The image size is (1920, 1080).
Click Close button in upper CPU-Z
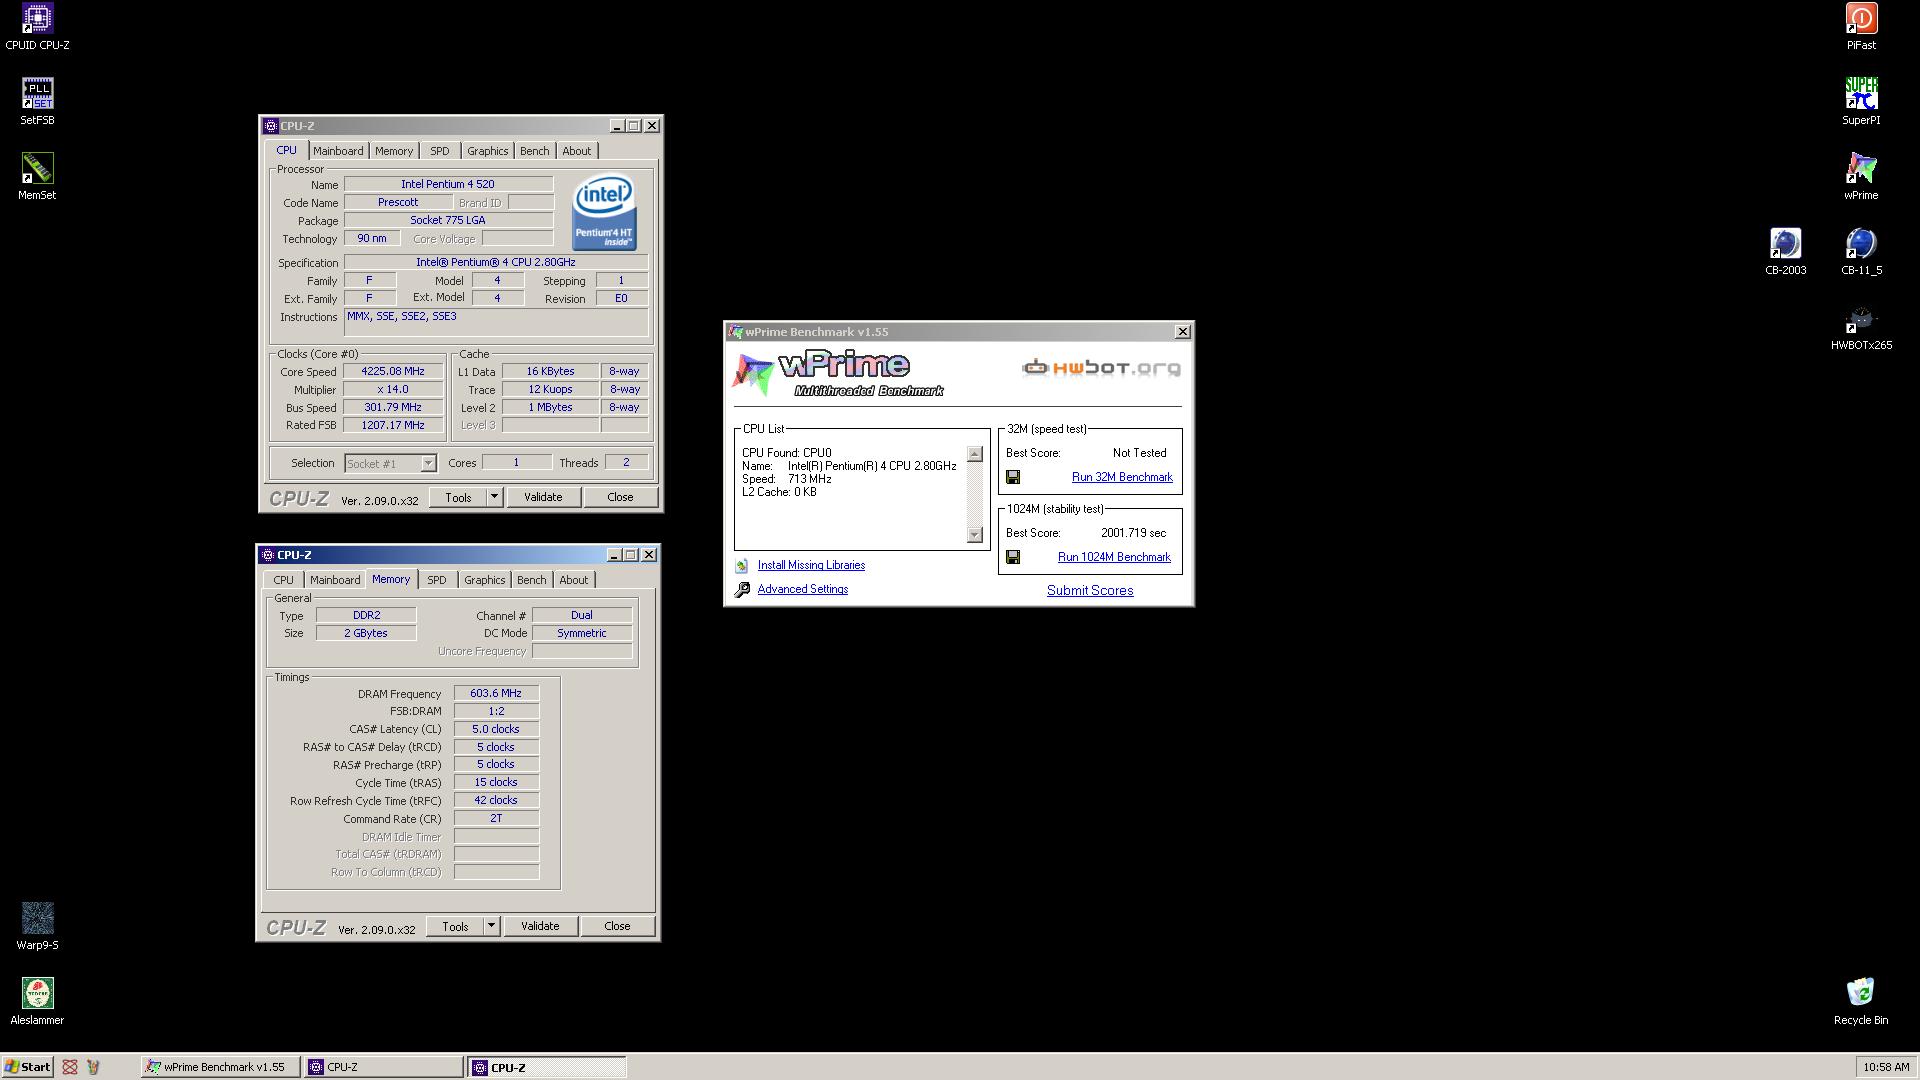click(620, 497)
